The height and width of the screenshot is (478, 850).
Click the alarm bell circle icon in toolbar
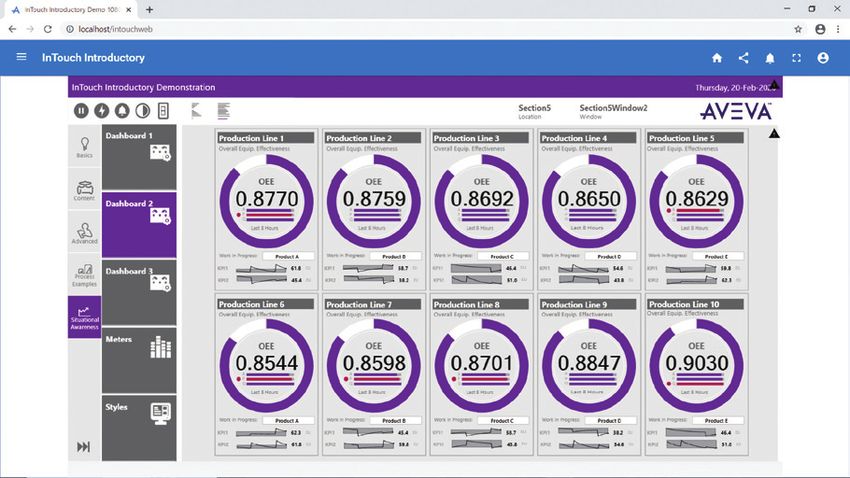tap(122, 111)
